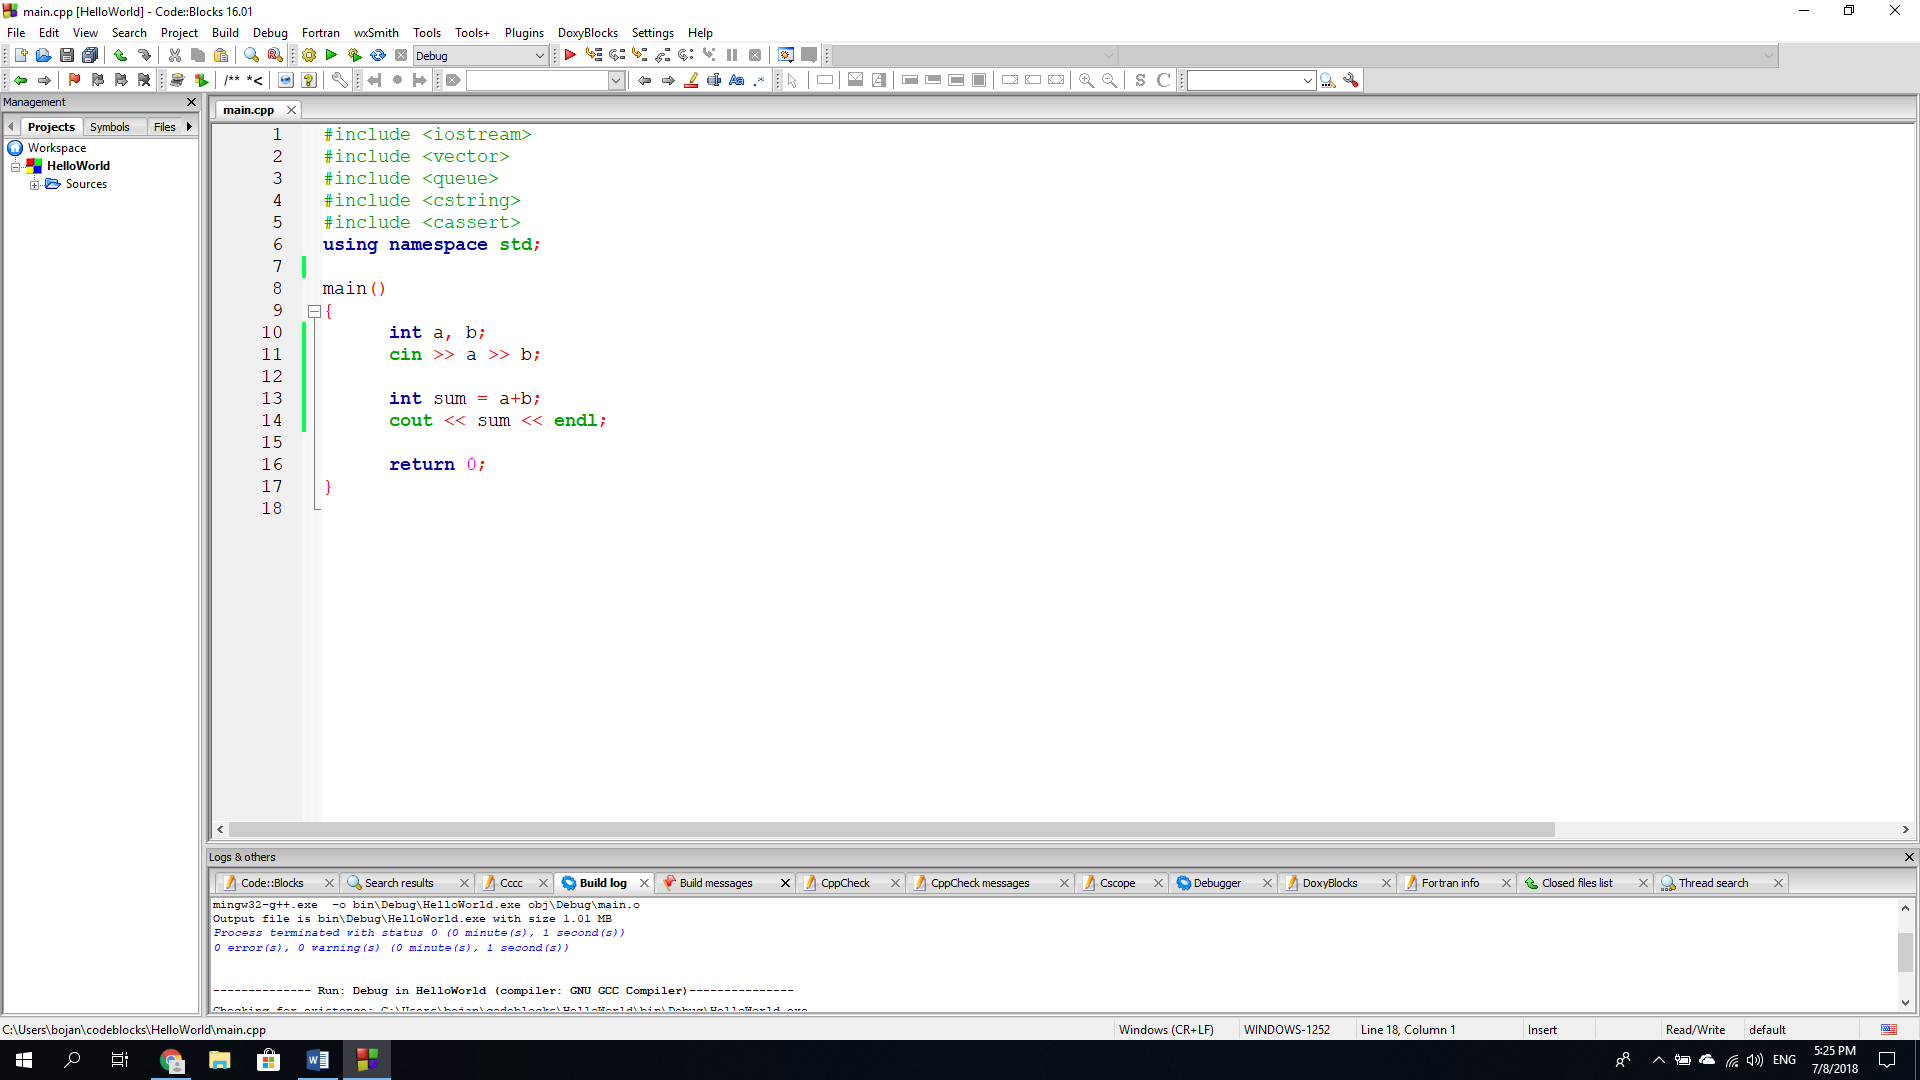
Task: Switch to the Symbols tab
Action: (x=110, y=127)
